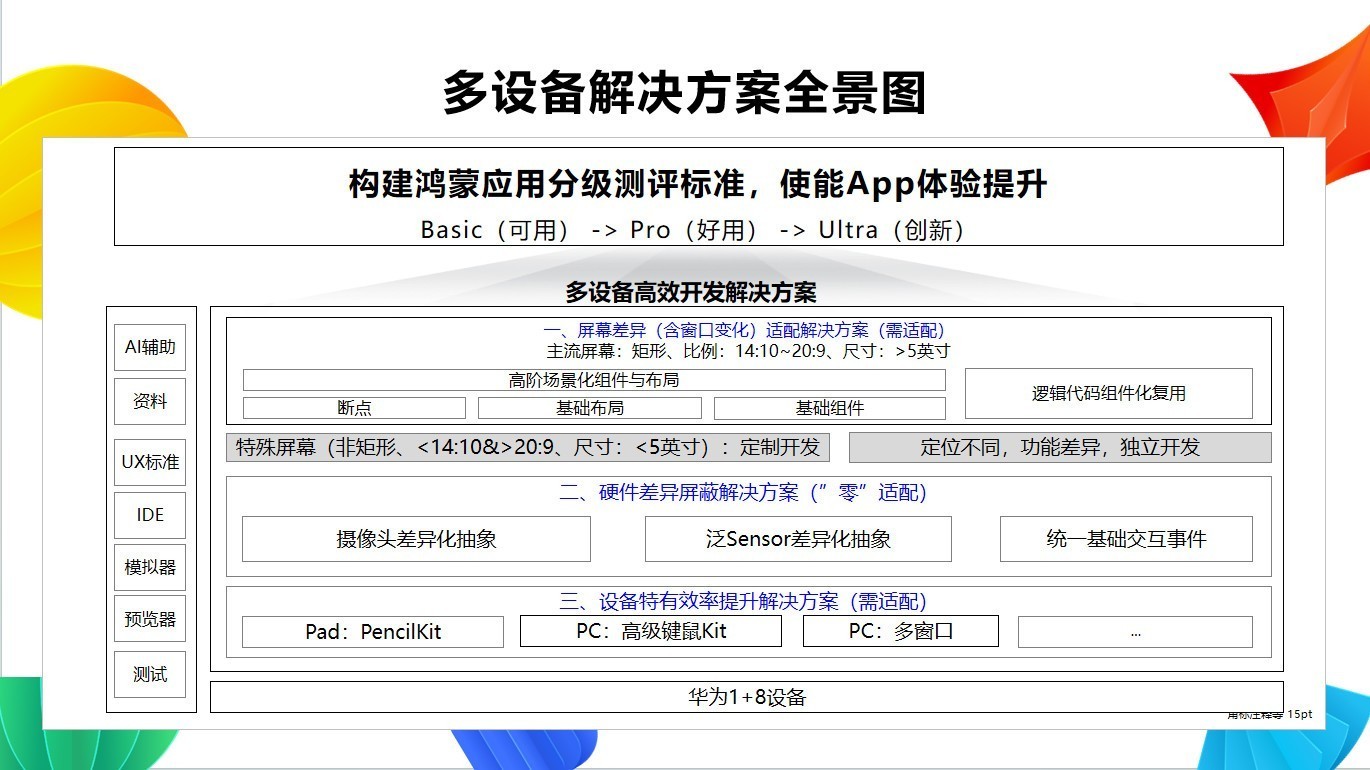
Task: Select the 逻辑代码组件化复用 box
Action: click(x=1108, y=393)
